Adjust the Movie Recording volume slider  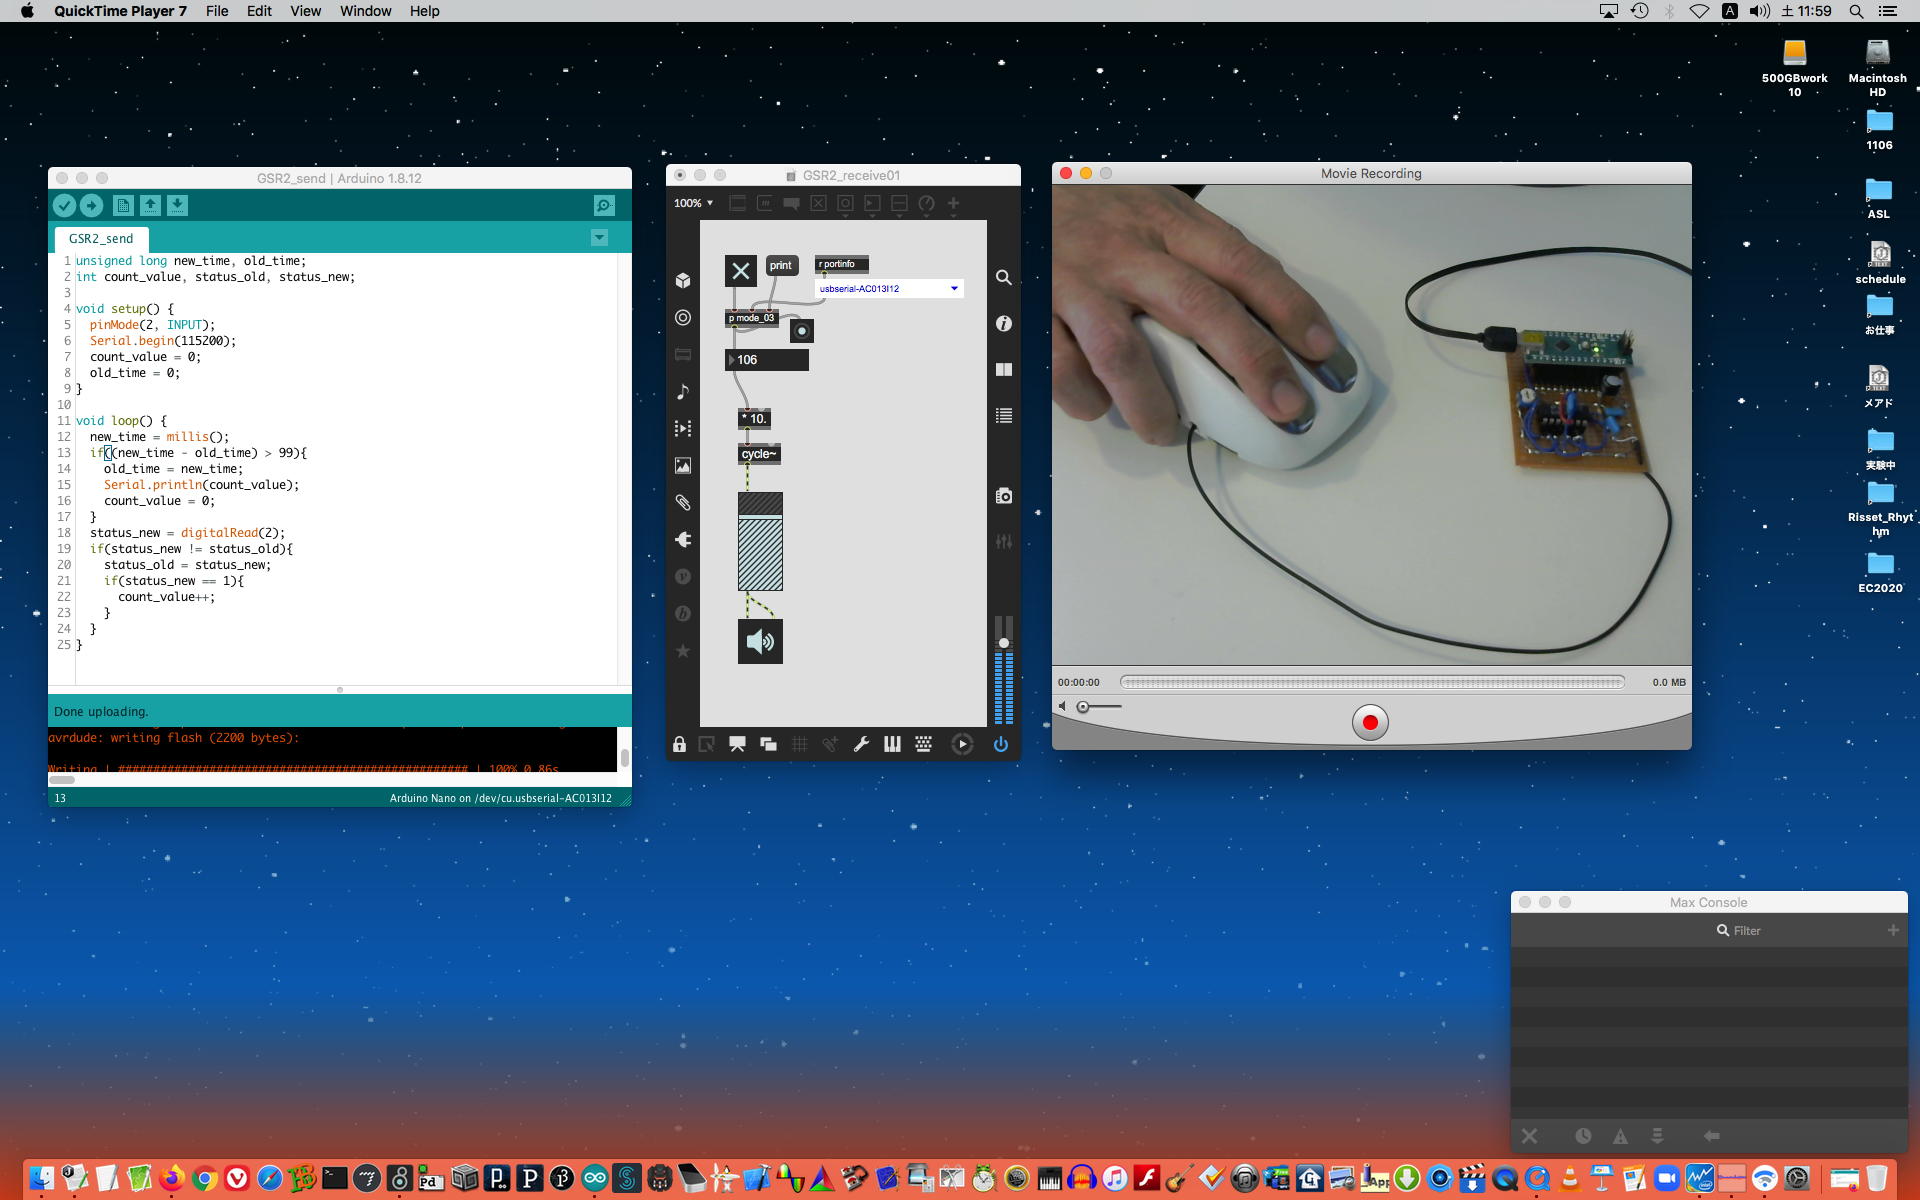point(1084,707)
